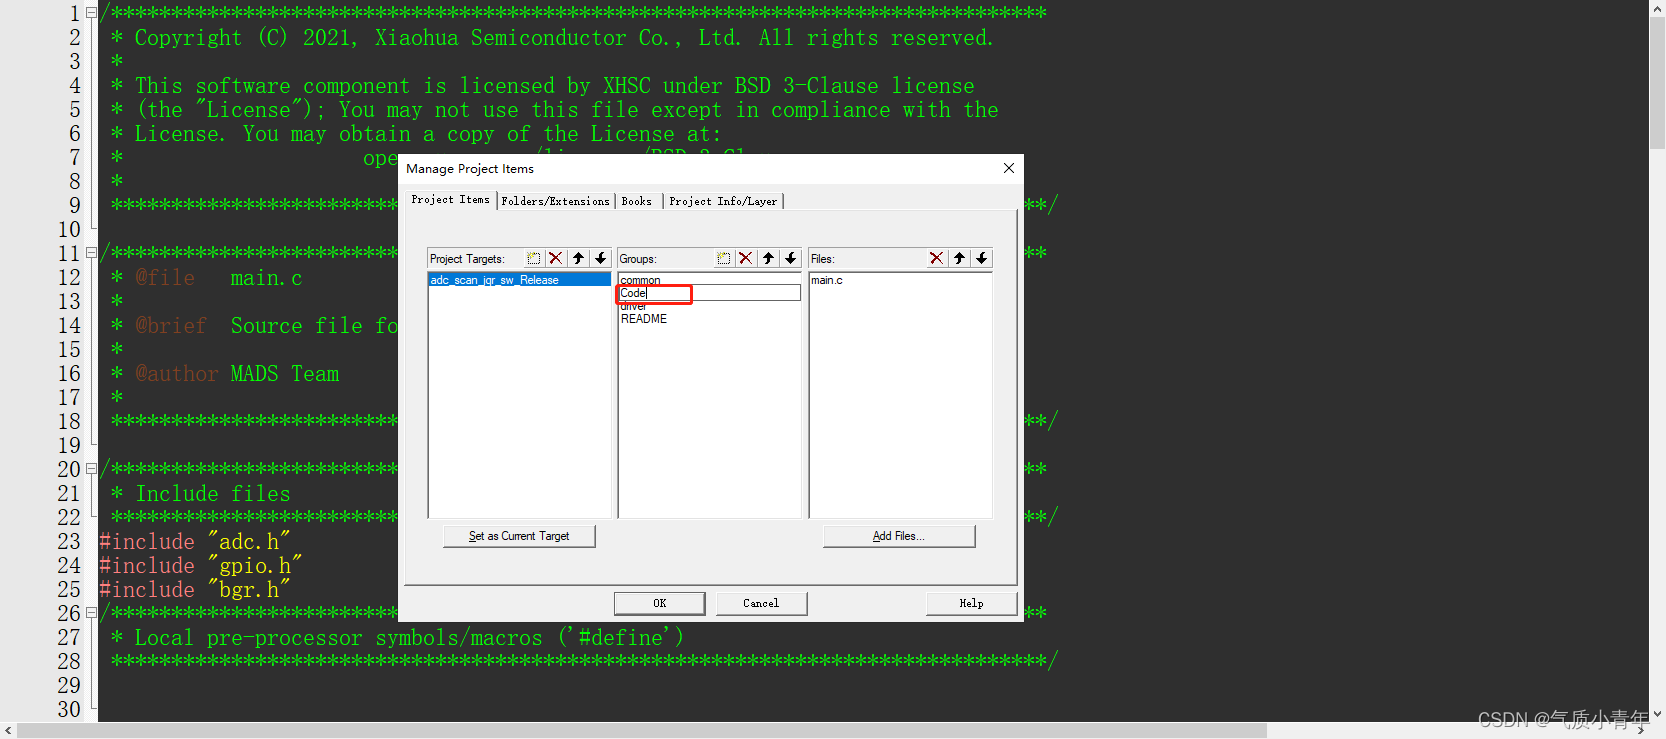Open the Folders/Extensions tab
The height and width of the screenshot is (739, 1666).
pyautogui.click(x=555, y=201)
